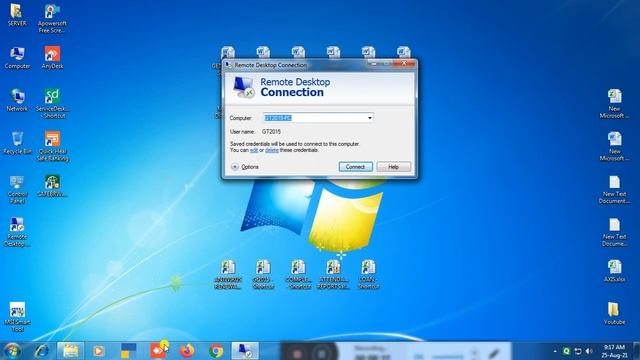Close the Remote Desktop Connection dialog
Screen dimensions: 640x360
pos(404,63)
